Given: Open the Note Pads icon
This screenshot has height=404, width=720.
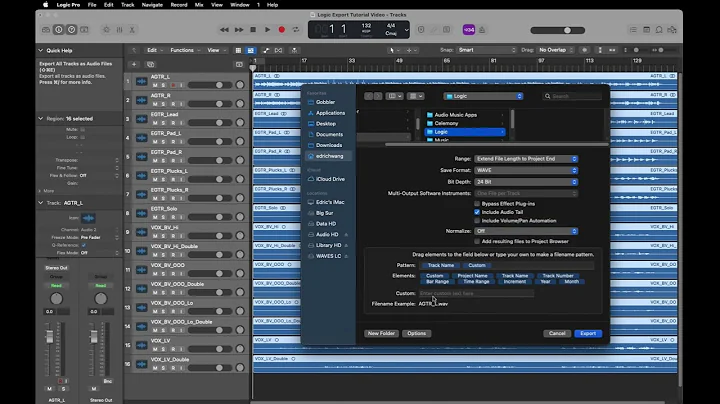Looking at the screenshot, I should pyautogui.click(x=646, y=30).
